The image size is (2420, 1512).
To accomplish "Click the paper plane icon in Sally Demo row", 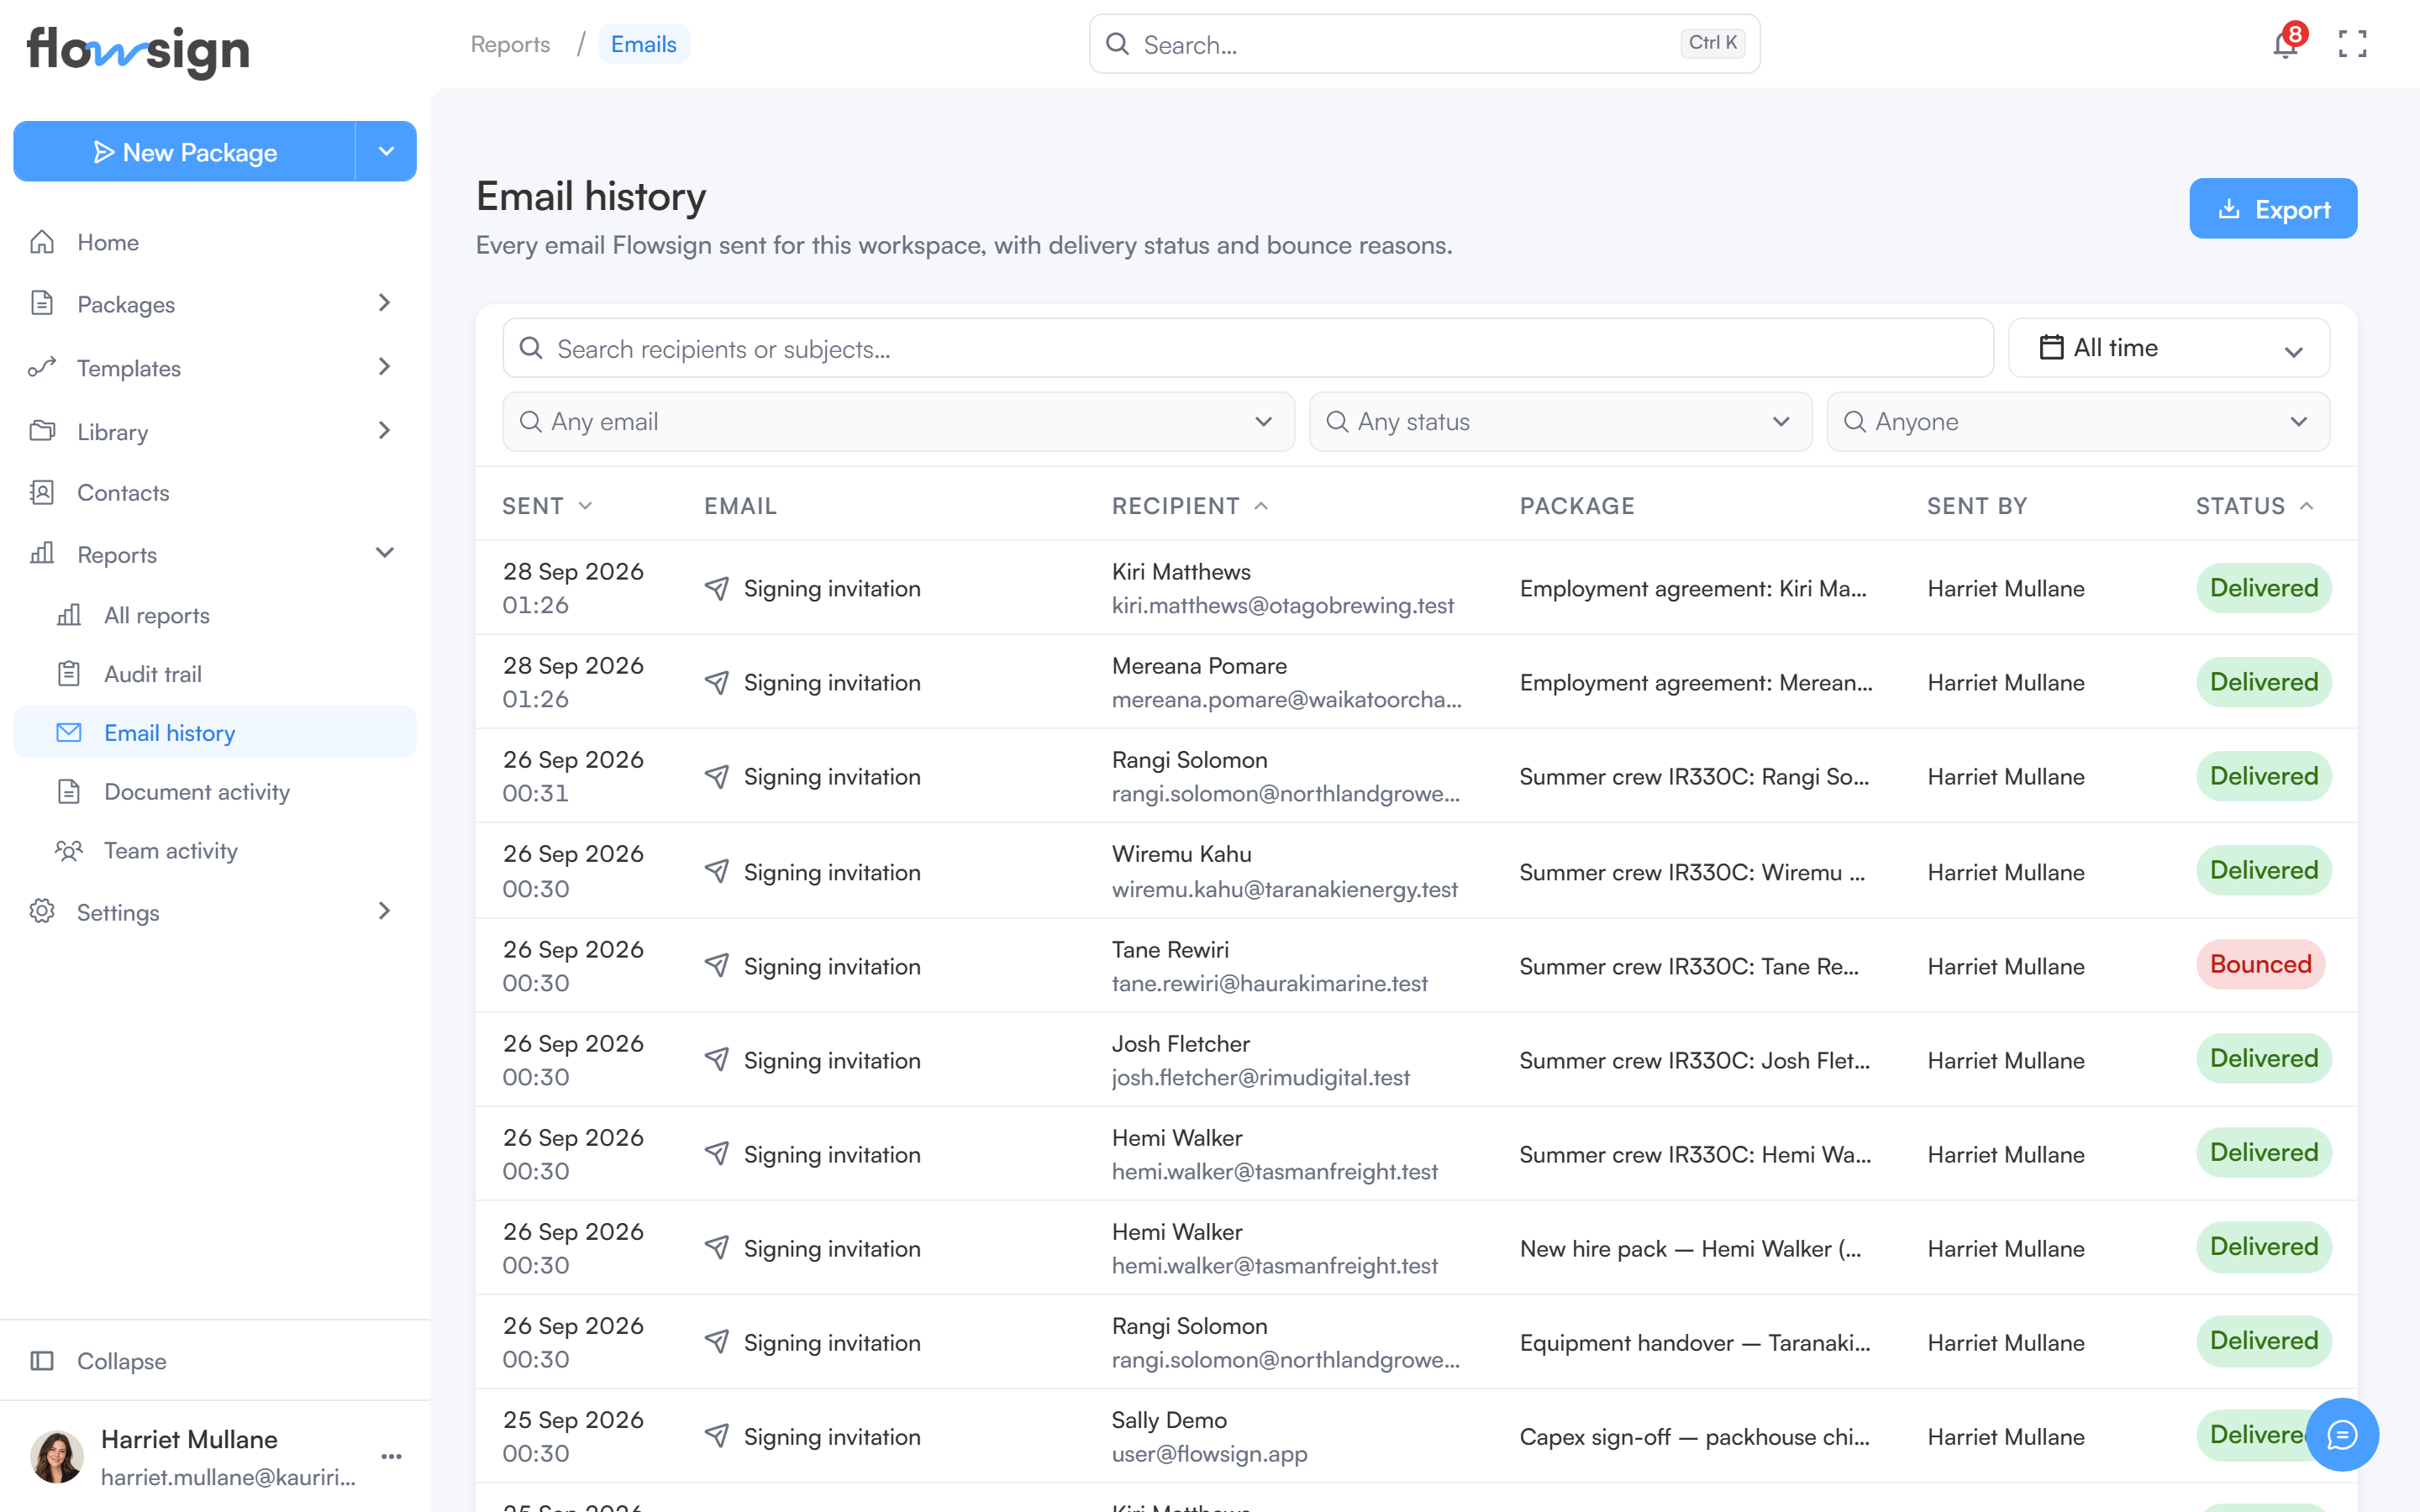I will (717, 1436).
